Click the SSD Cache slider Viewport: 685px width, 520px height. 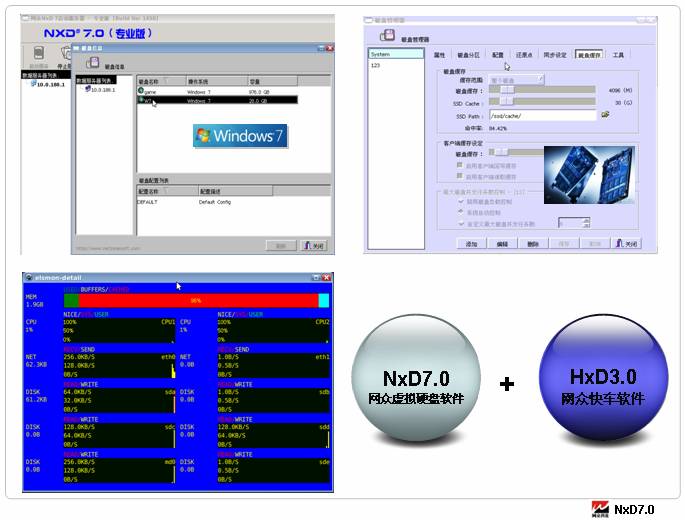(542, 102)
